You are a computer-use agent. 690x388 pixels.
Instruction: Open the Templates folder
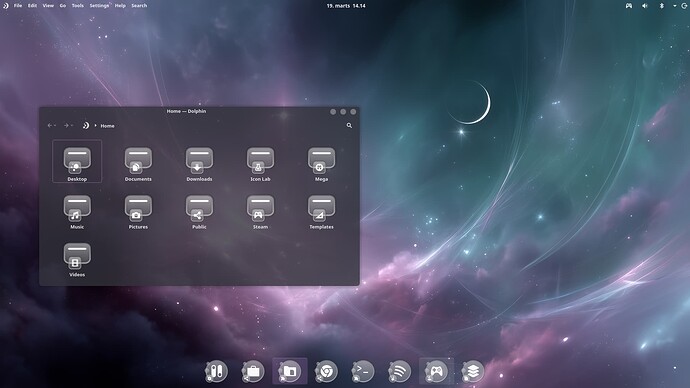[321, 212]
